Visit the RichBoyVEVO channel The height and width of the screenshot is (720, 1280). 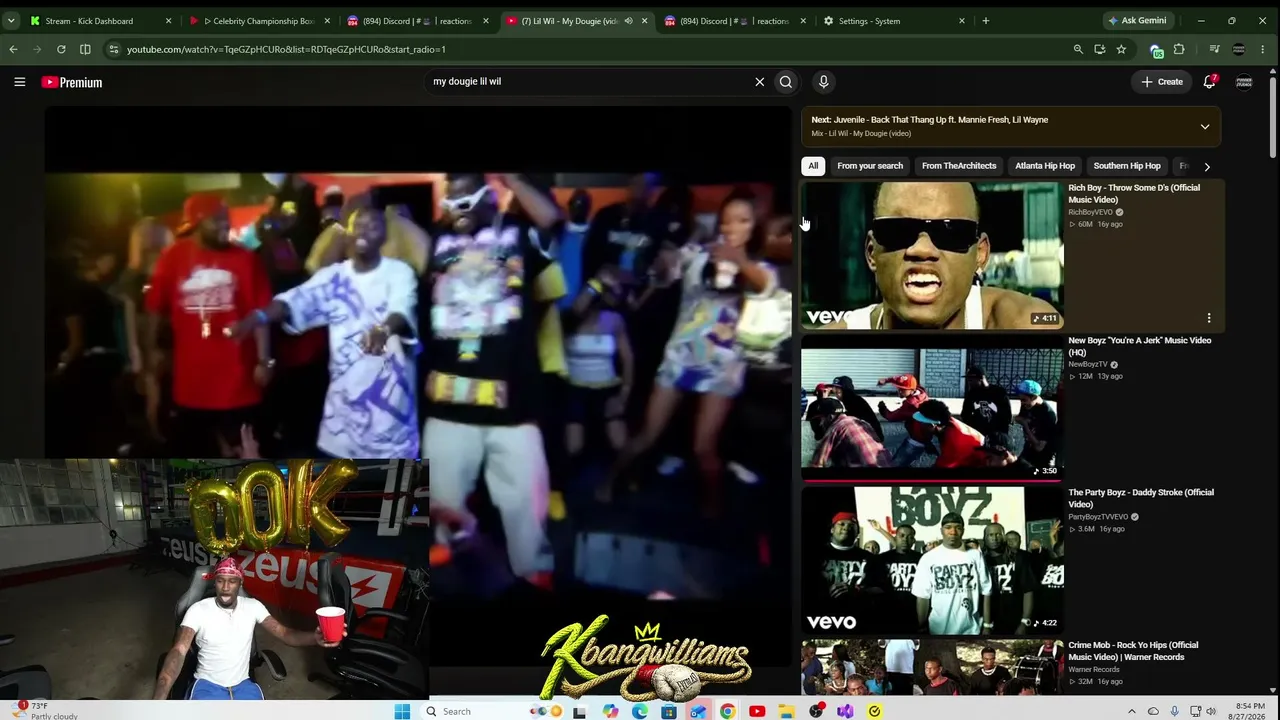pos(1090,212)
